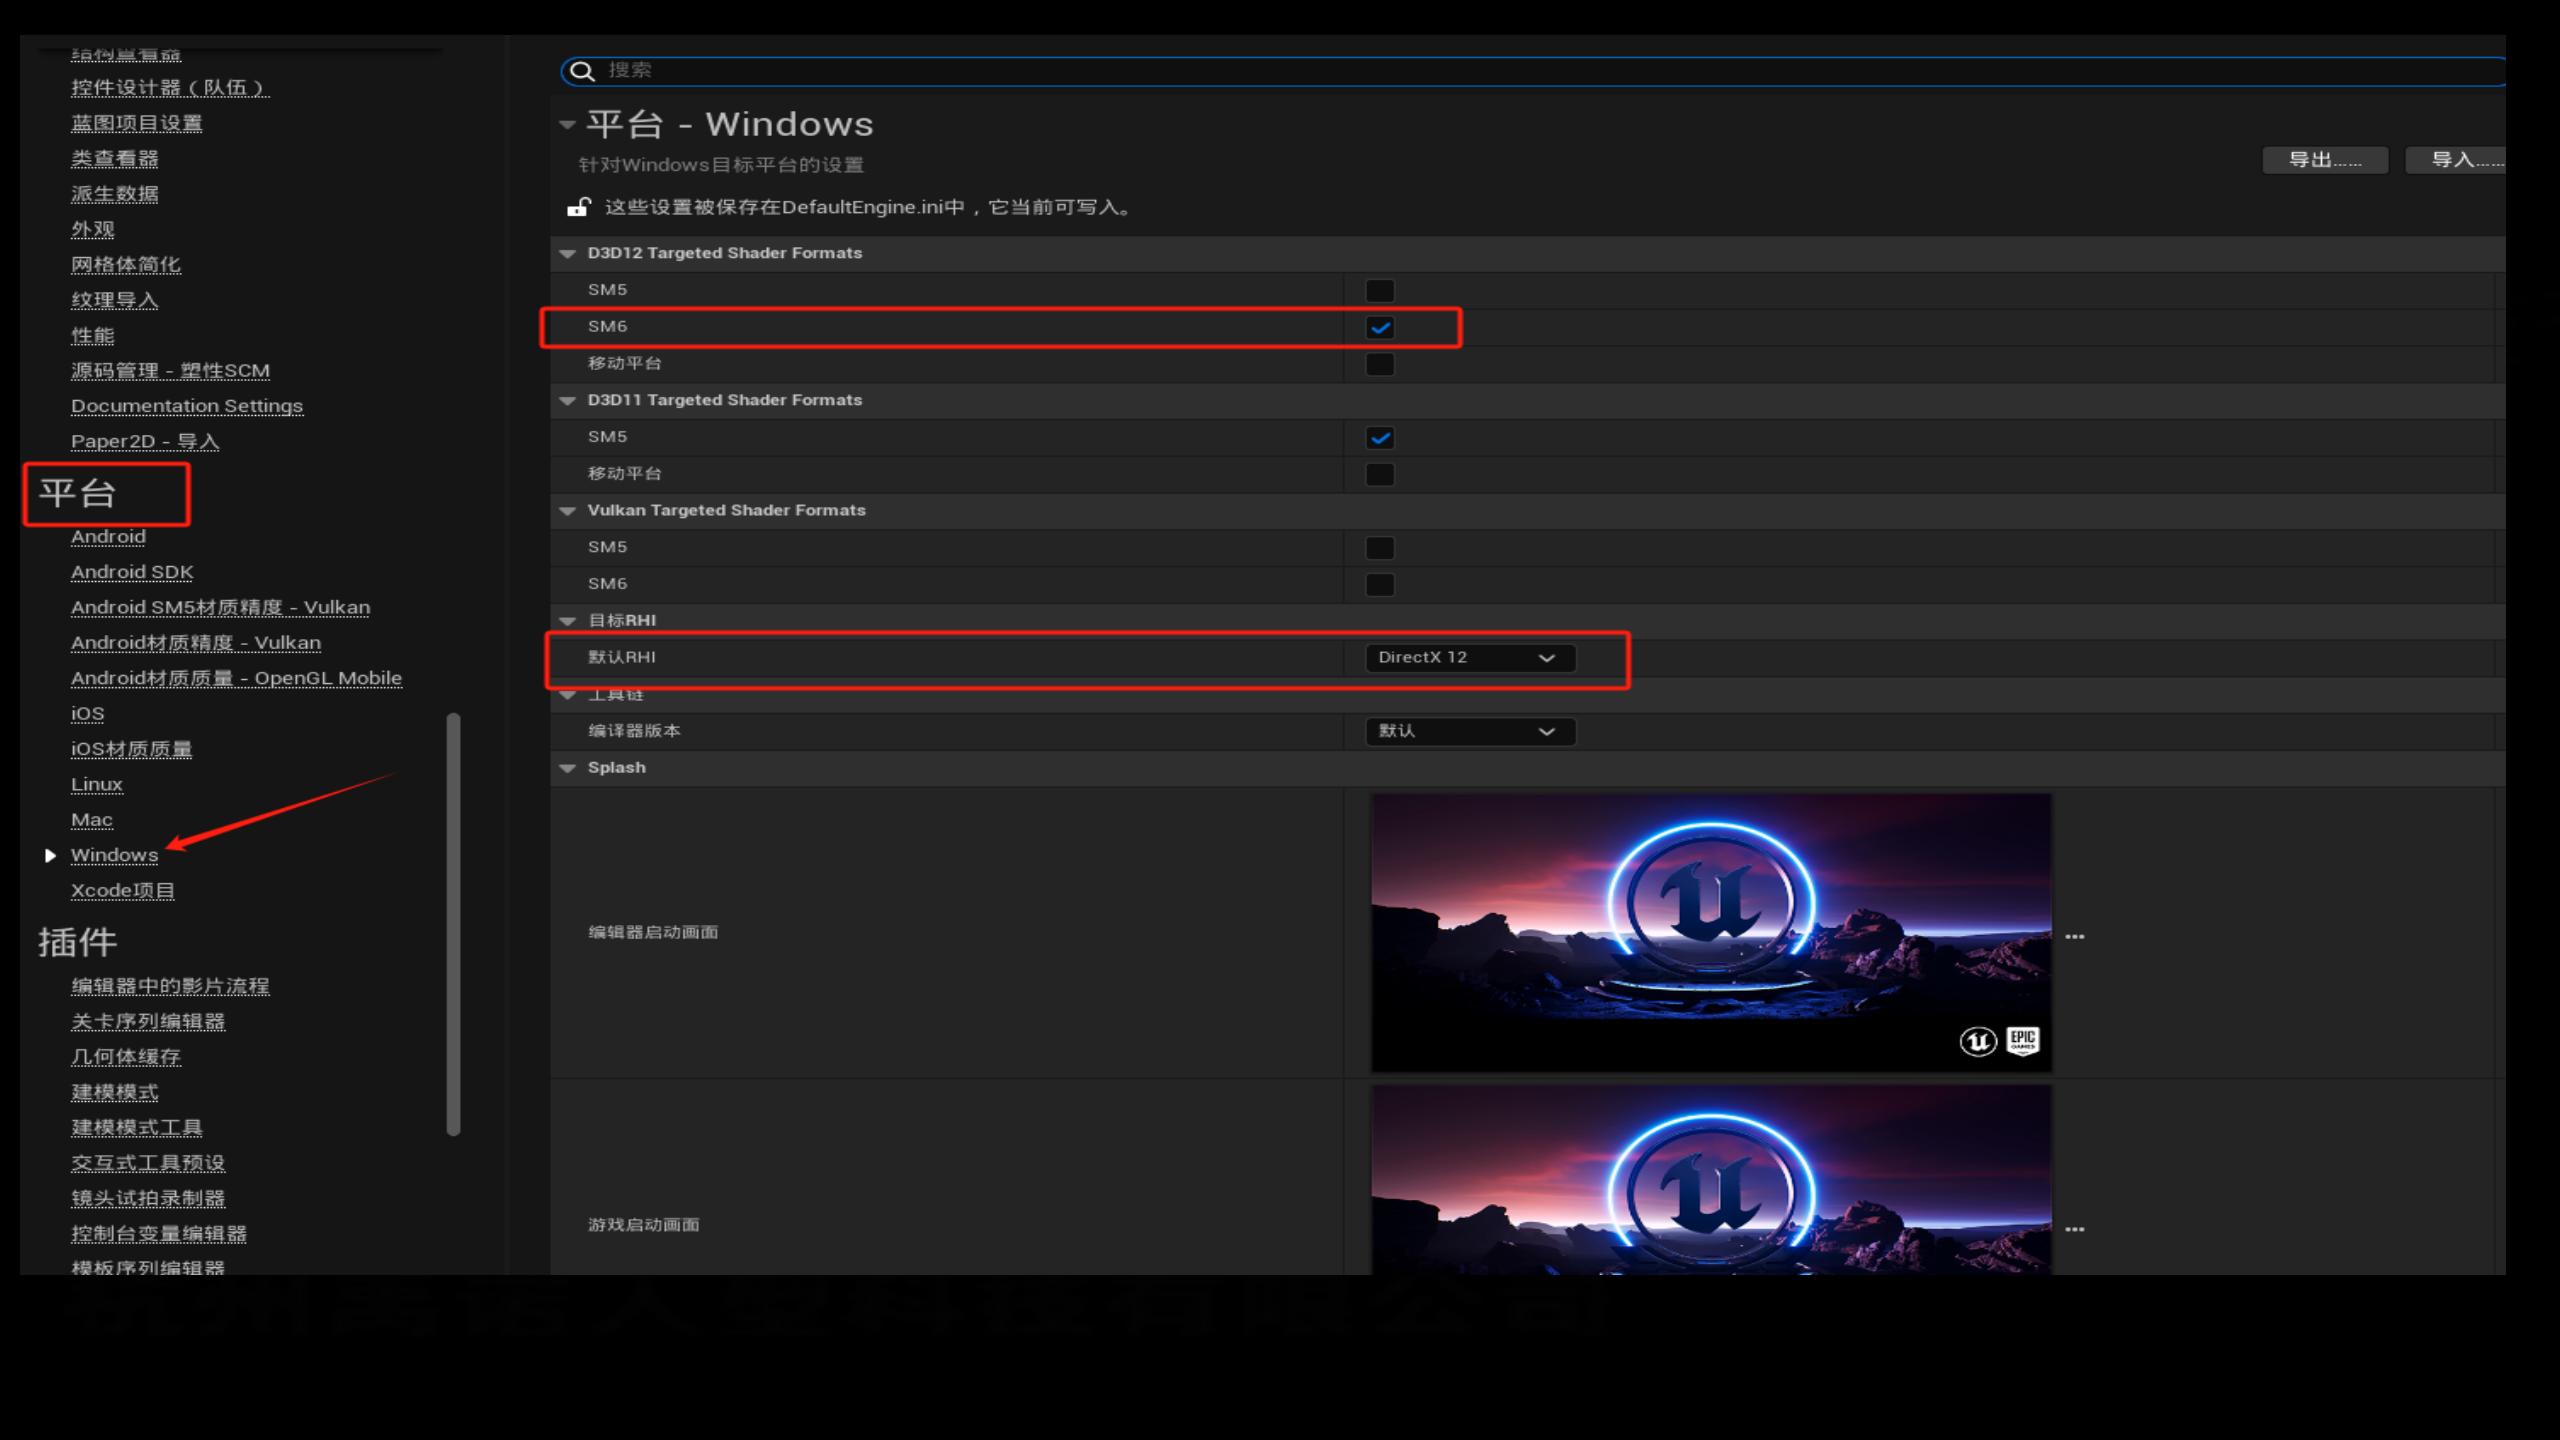2560x1440 pixels.
Task: Open 派生数据 settings
Action: pos(115,194)
